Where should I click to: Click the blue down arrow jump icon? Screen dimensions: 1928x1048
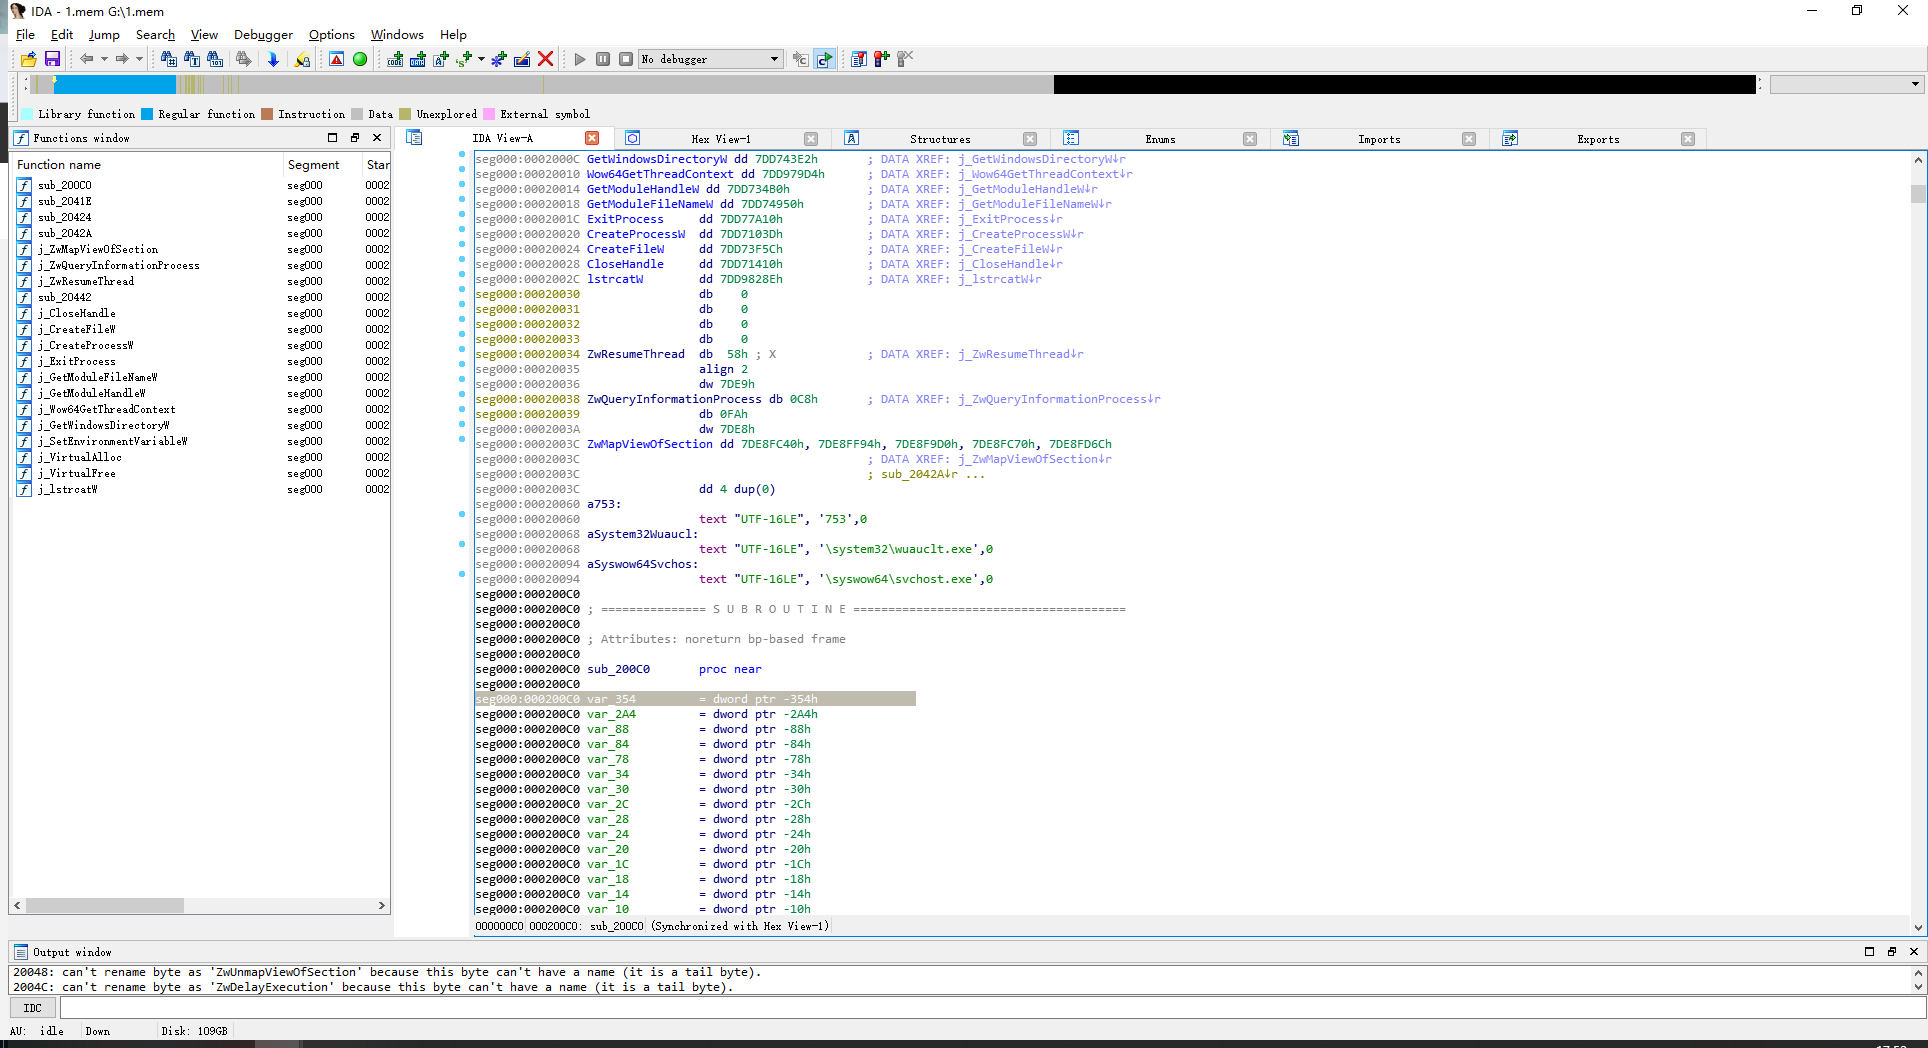[272, 59]
